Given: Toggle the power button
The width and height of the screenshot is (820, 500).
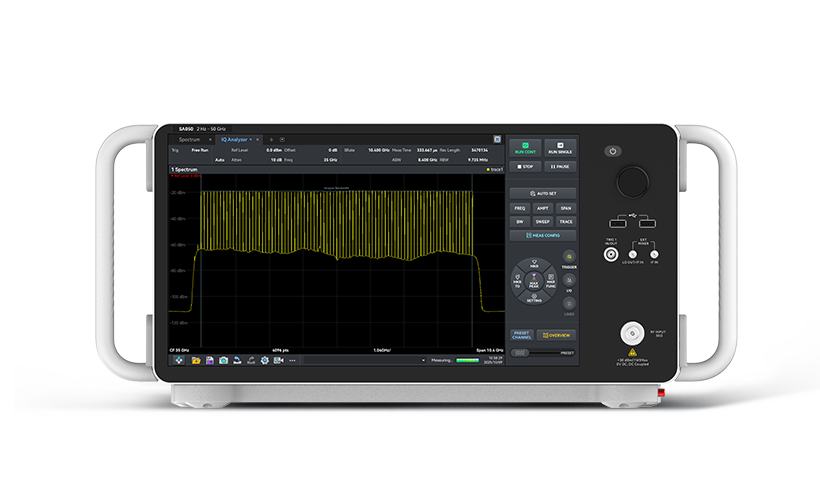Looking at the screenshot, I should tap(613, 151).
